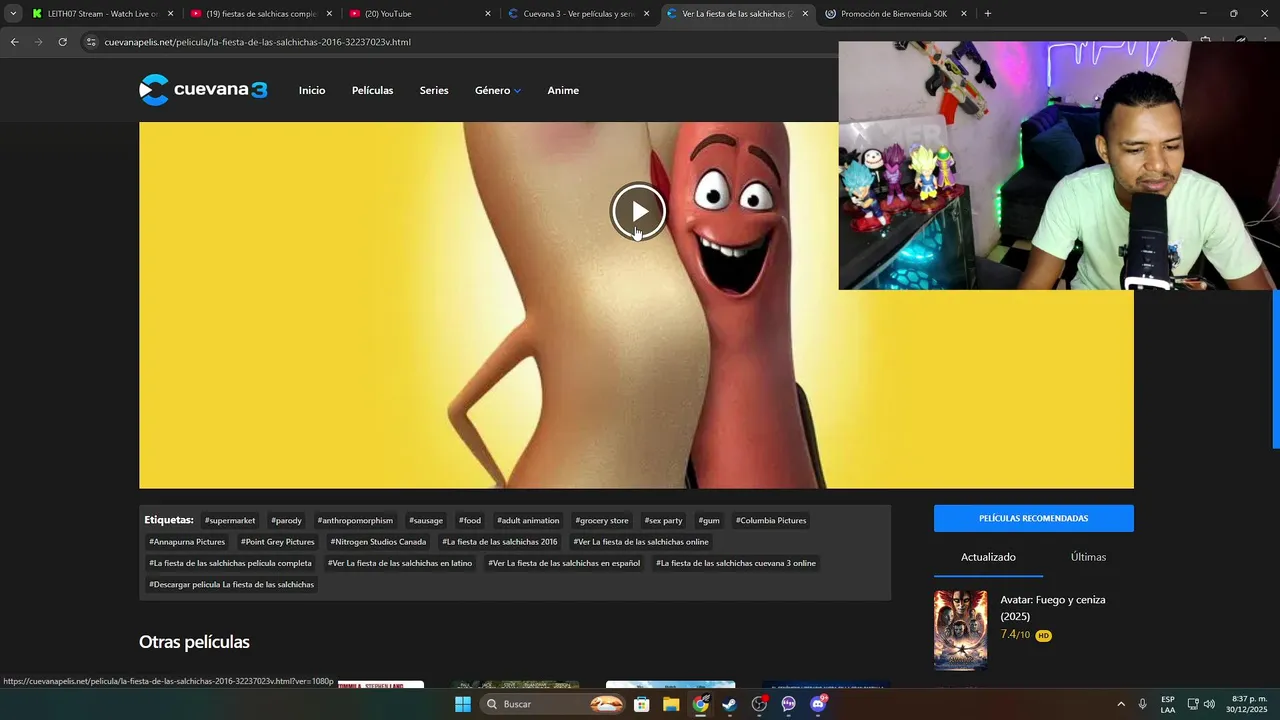Close the Cuevana 3 tab
Image resolution: width=1280 pixels, height=720 pixels.
pos(647,14)
